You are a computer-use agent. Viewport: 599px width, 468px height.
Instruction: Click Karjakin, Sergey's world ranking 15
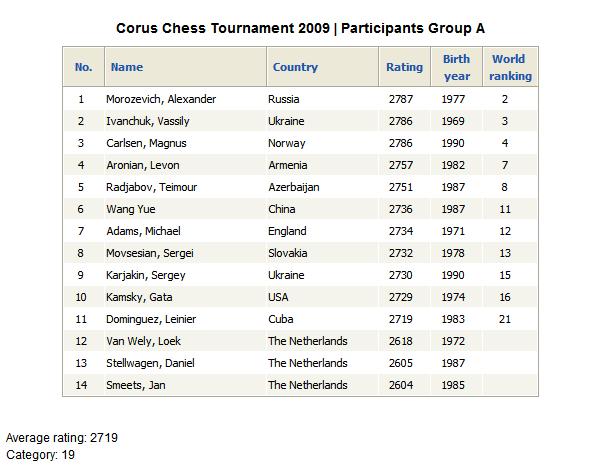tap(505, 275)
